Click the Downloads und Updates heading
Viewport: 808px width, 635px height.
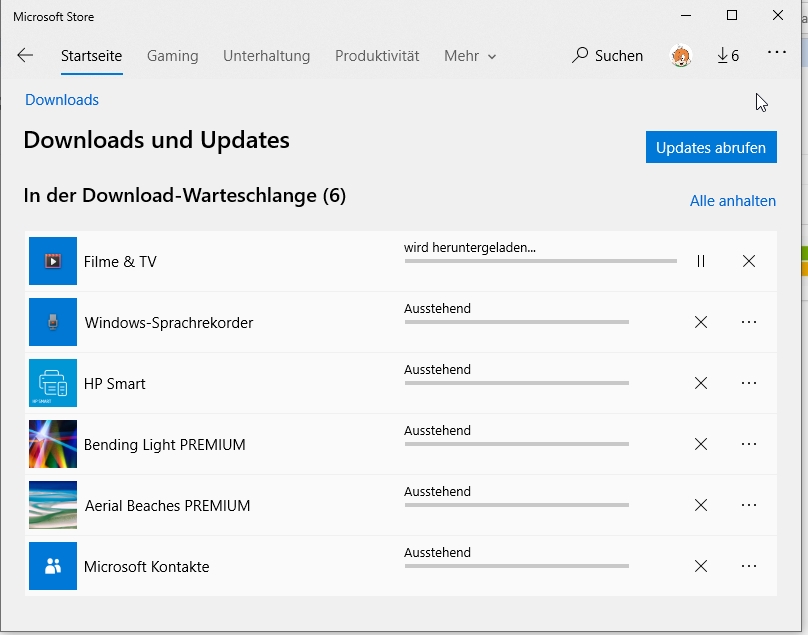click(x=157, y=140)
